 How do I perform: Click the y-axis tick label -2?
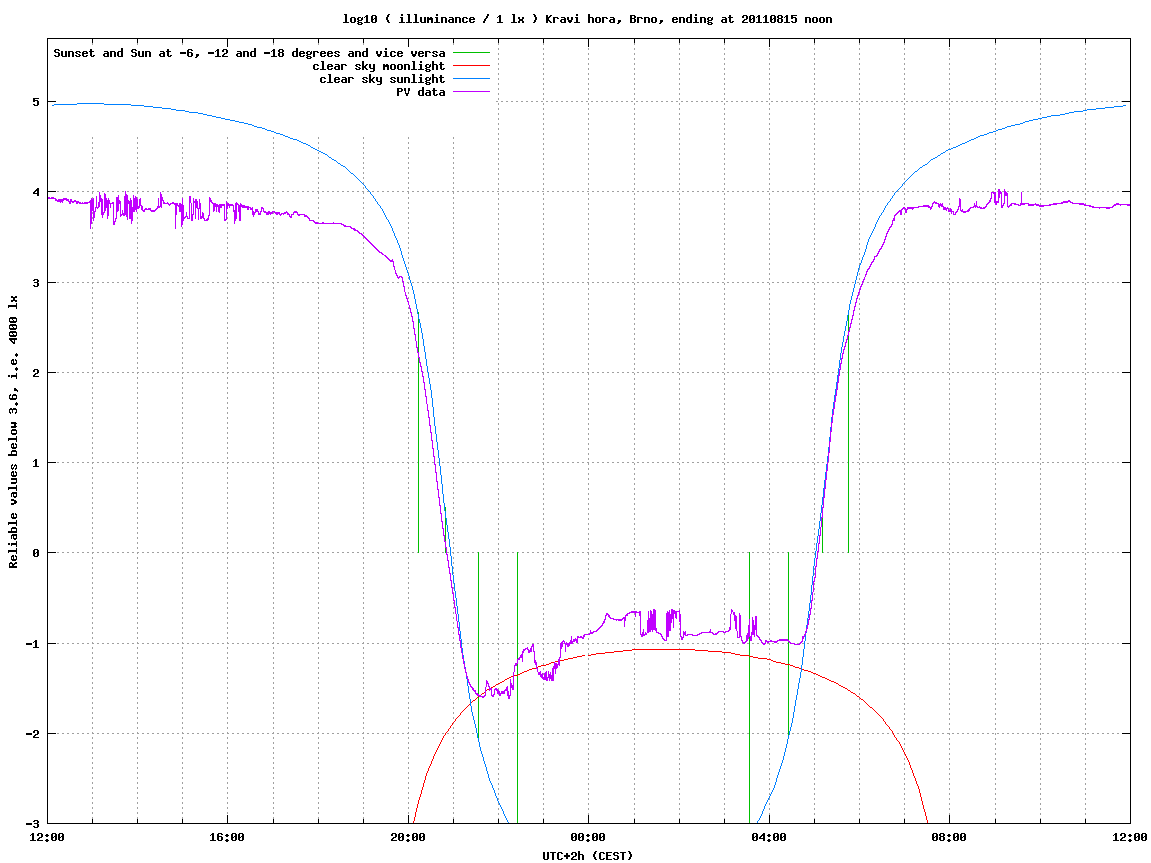click(x=33, y=734)
